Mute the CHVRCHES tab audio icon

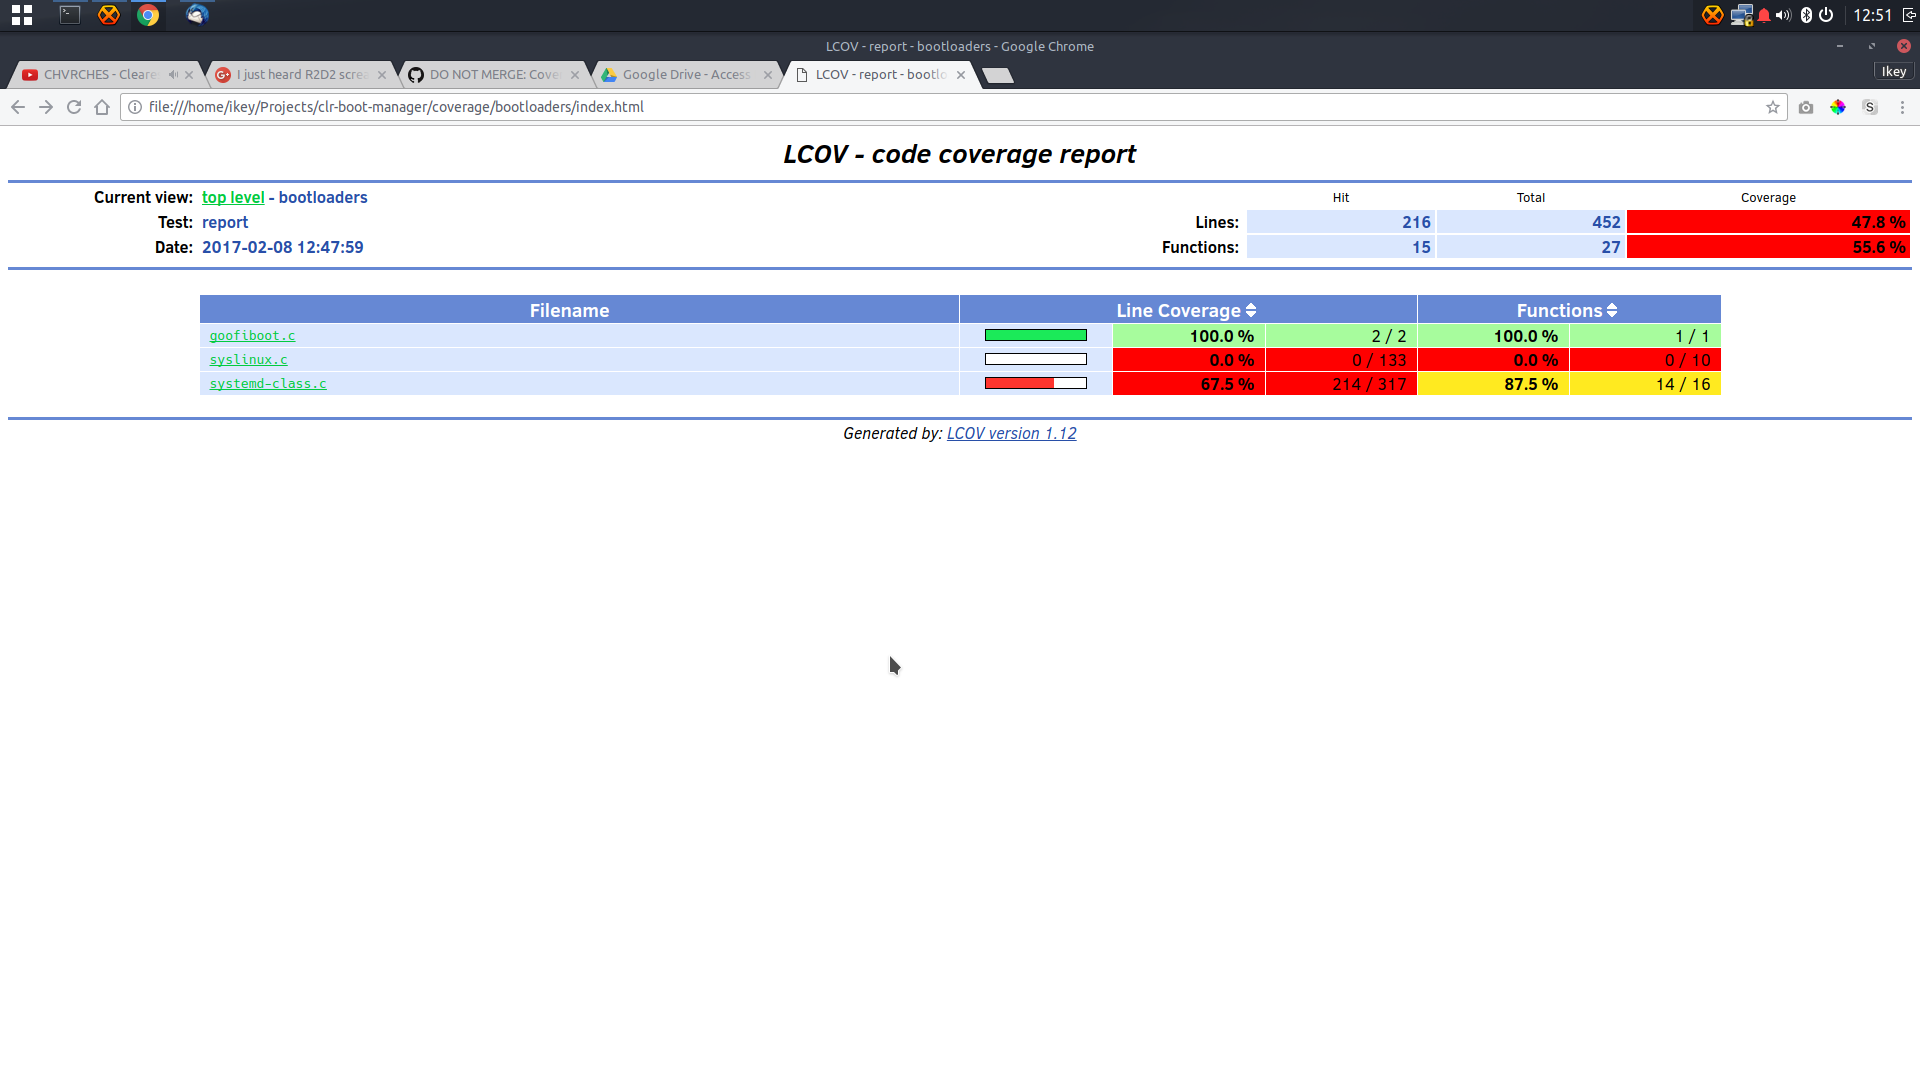(x=173, y=75)
